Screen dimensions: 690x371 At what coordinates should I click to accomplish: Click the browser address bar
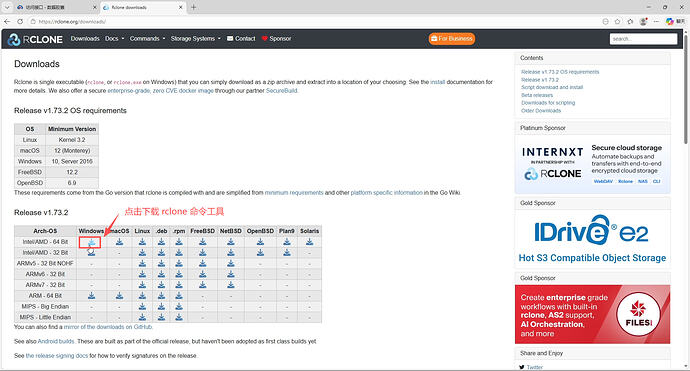pos(312,21)
